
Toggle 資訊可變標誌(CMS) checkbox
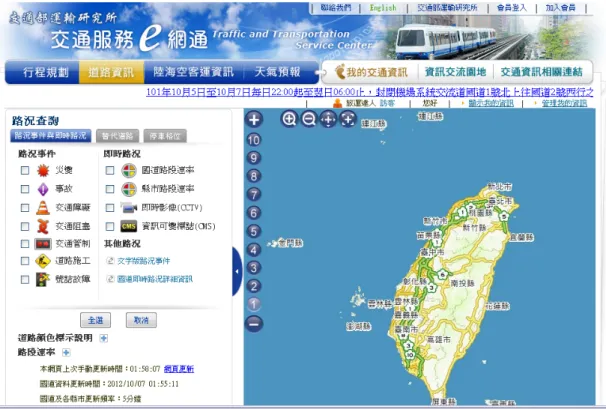click(x=110, y=226)
